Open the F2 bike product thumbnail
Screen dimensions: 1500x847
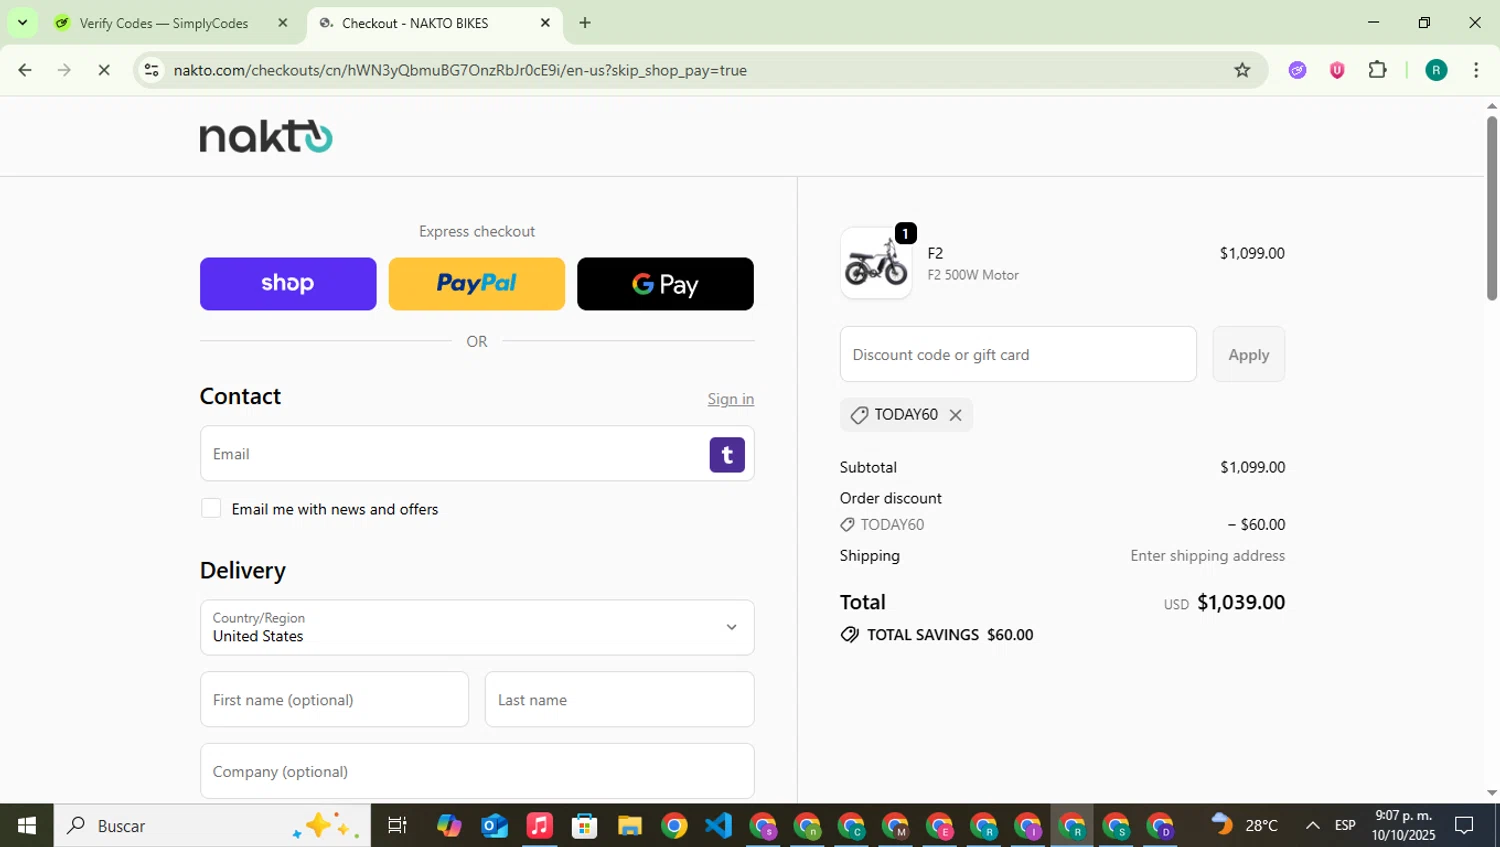876,263
